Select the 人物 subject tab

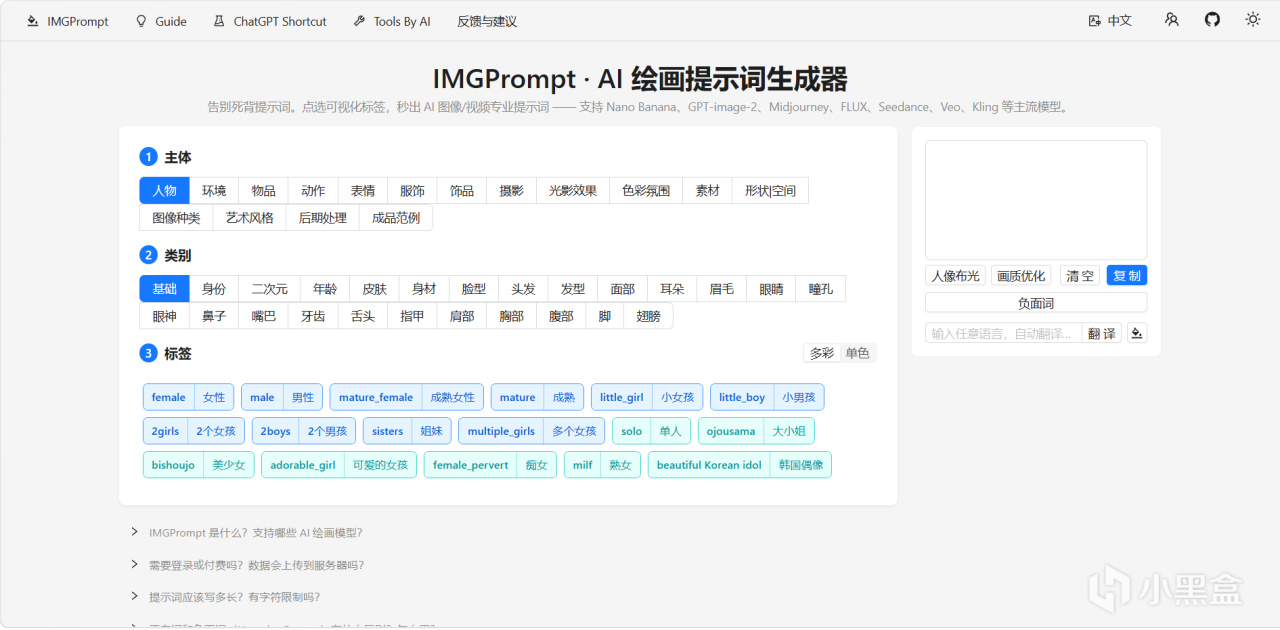click(164, 190)
